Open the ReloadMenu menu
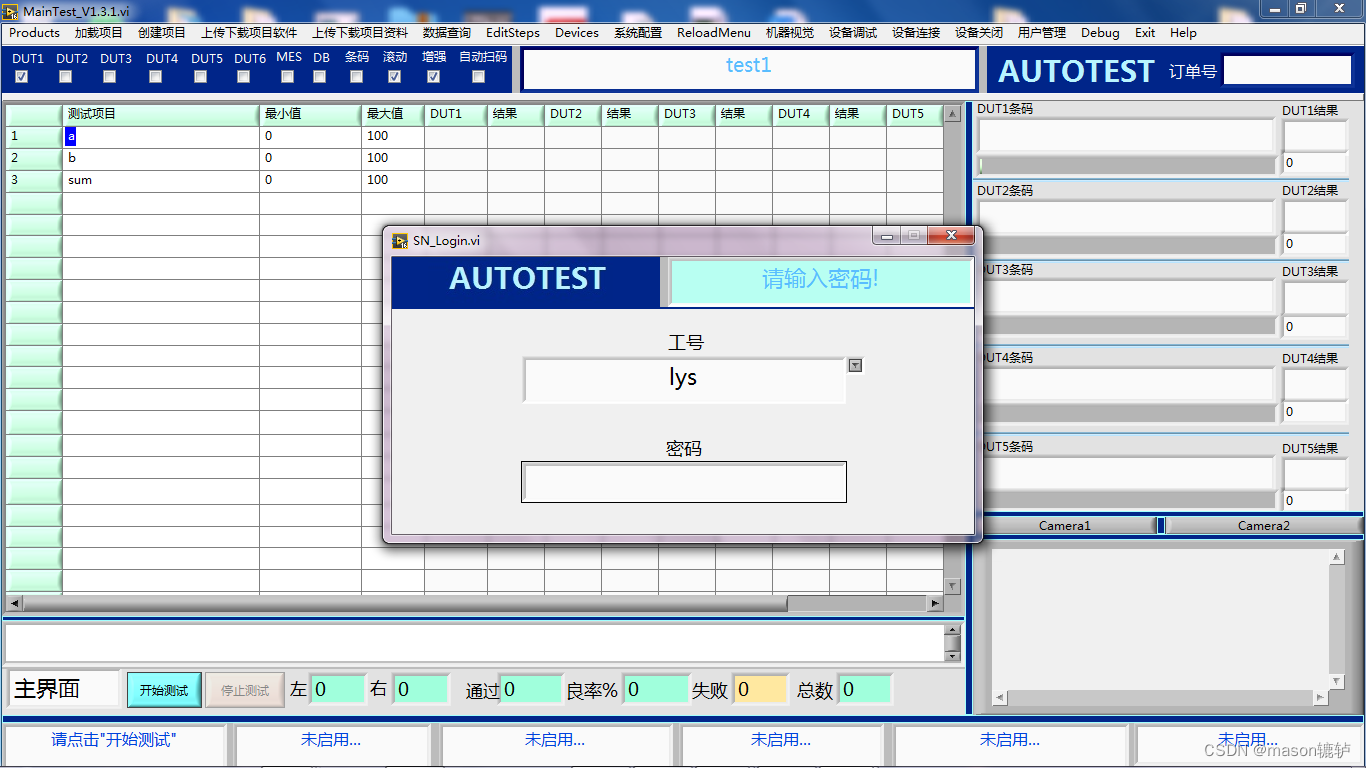1366x768 pixels. 714,33
